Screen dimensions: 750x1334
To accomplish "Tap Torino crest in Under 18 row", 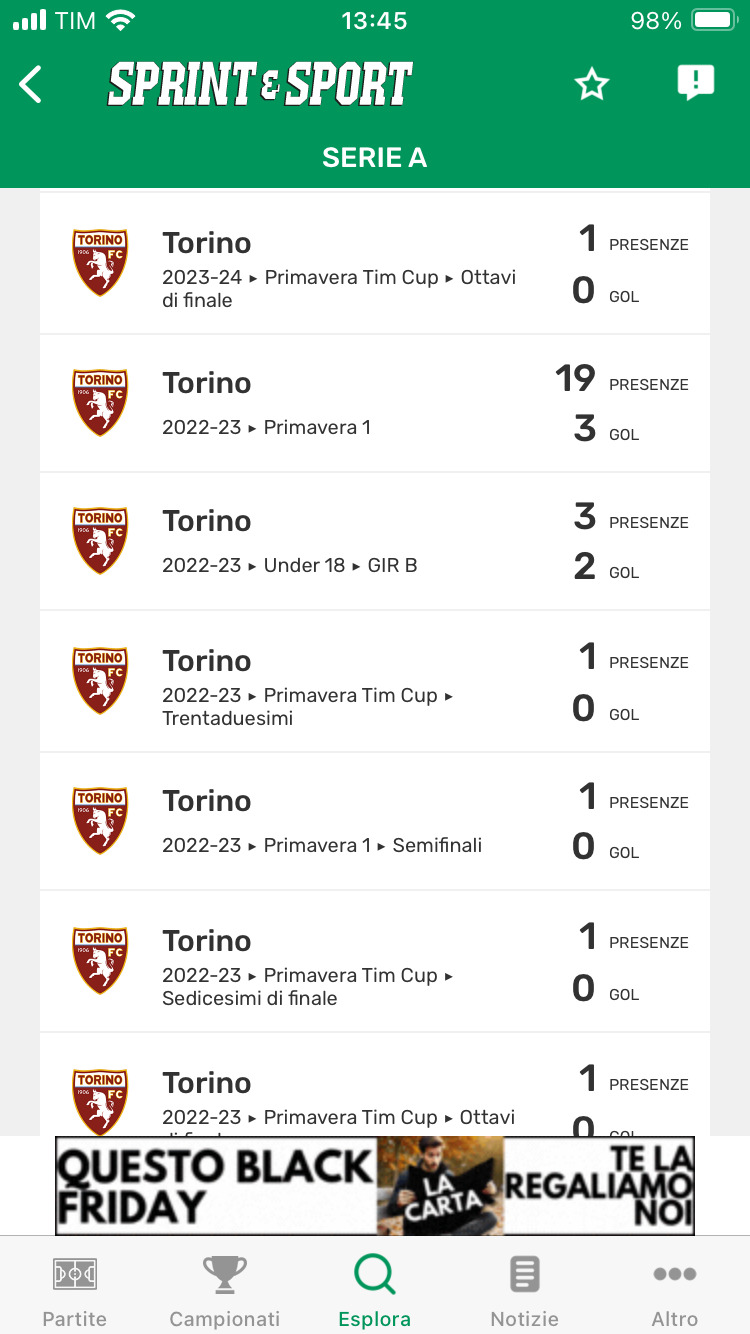I will pos(100,541).
